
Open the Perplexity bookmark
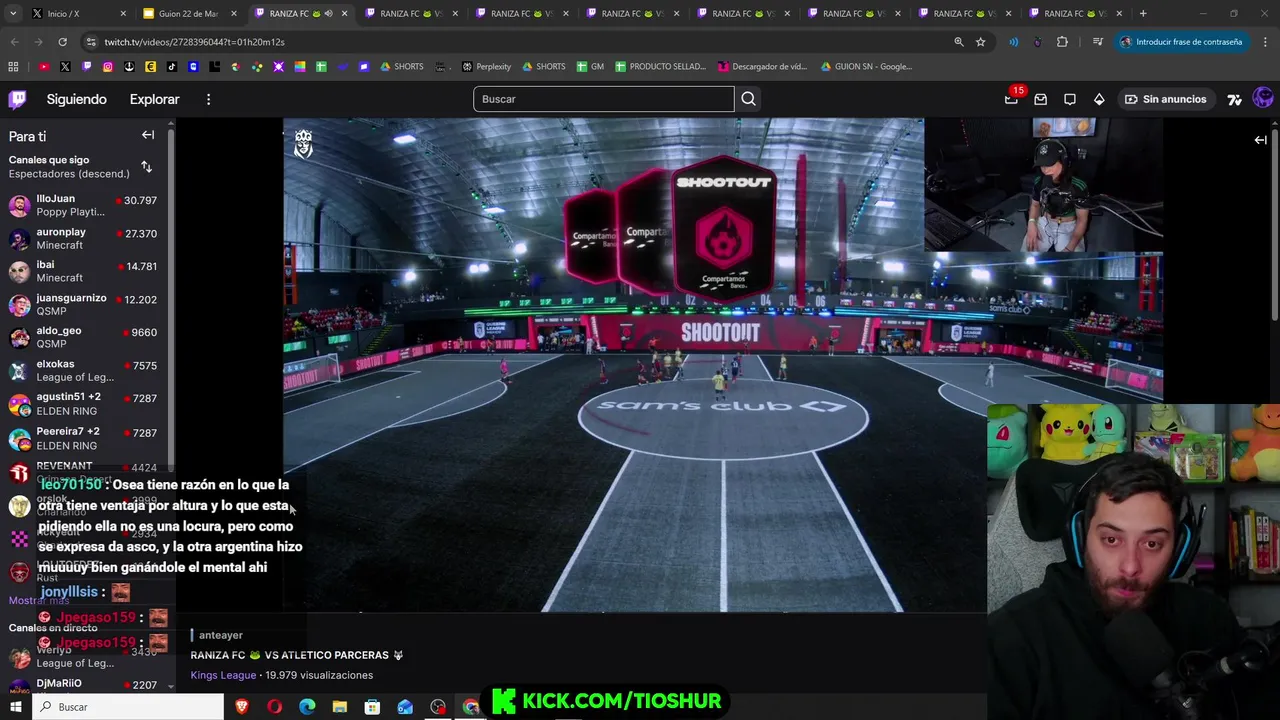pyautogui.click(x=486, y=67)
